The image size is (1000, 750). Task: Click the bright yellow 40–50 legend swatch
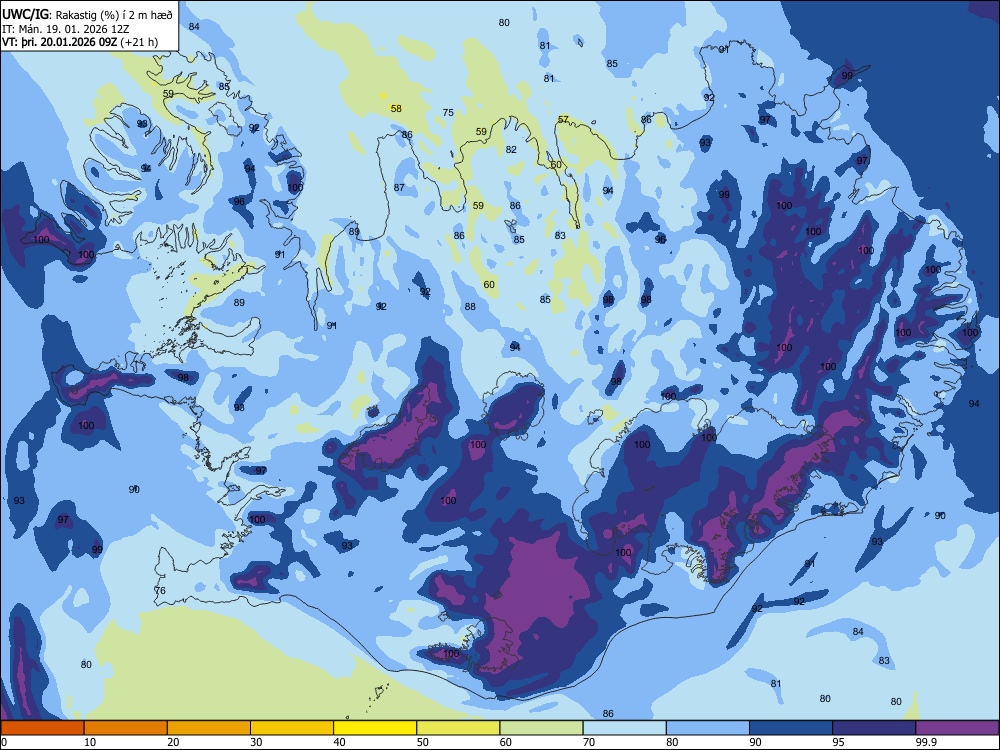click(375, 728)
